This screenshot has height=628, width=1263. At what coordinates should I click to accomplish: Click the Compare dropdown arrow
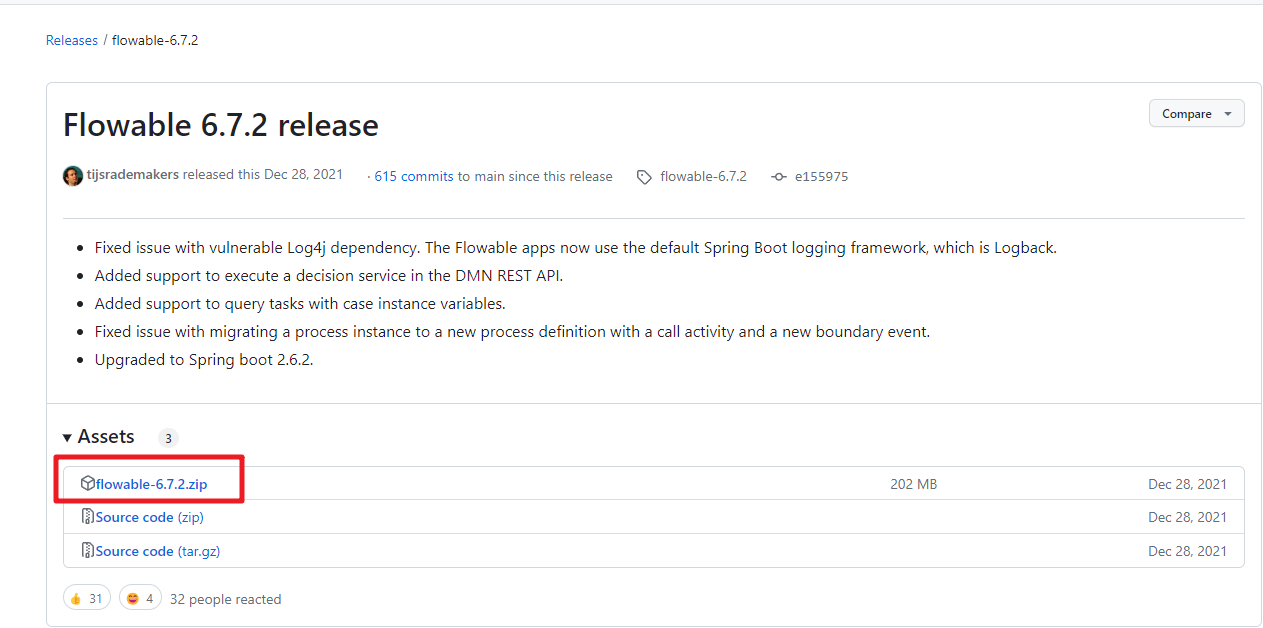1227,114
